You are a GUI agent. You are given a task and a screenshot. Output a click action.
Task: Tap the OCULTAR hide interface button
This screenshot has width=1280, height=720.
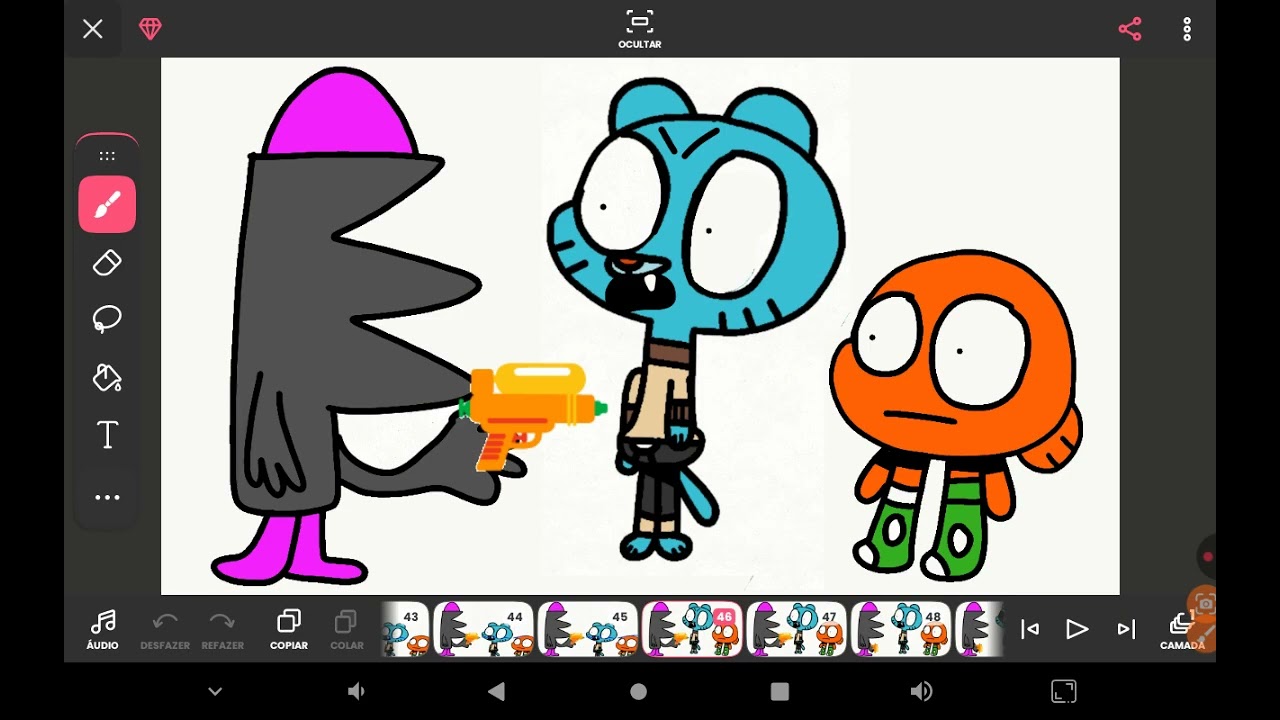tap(640, 29)
